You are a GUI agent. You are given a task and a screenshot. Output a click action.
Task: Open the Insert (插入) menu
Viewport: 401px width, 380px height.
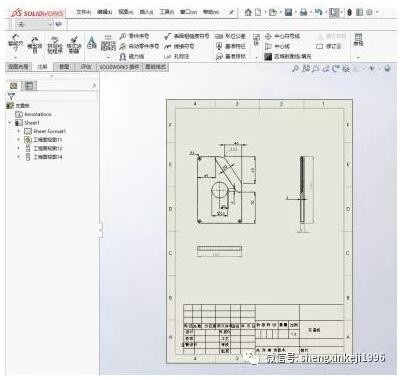pyautogui.click(x=146, y=12)
